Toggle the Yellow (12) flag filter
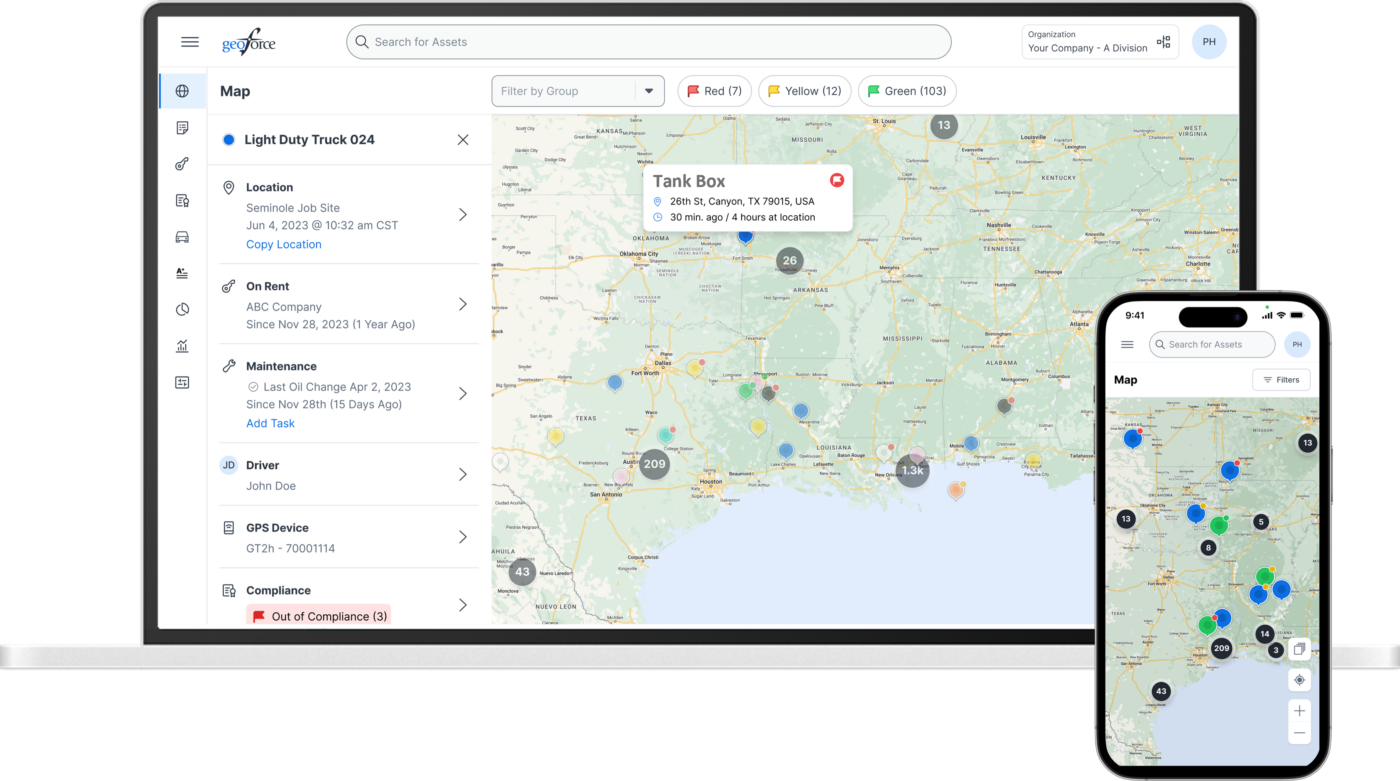 tap(804, 91)
